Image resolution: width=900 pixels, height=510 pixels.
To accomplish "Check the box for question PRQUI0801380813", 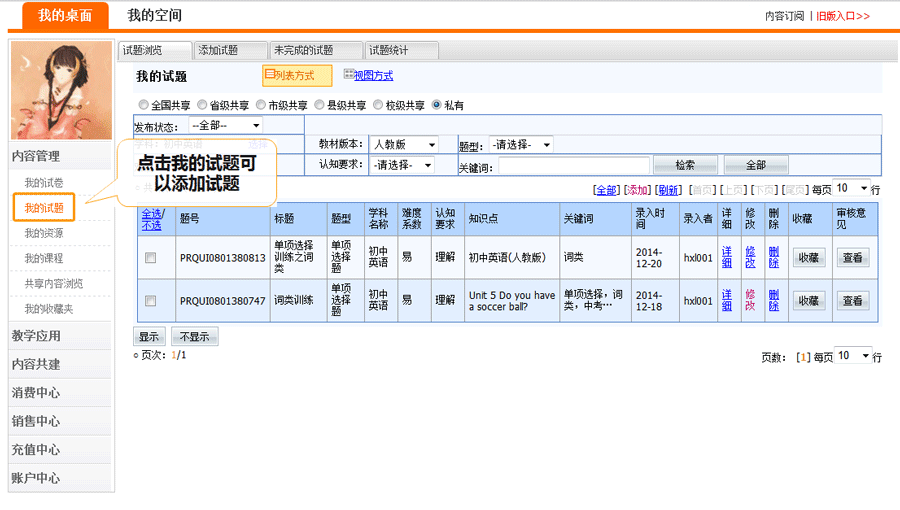I will point(151,258).
